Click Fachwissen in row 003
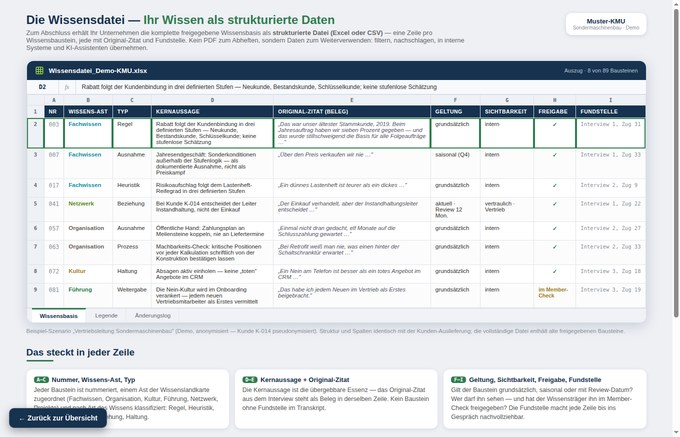 [85, 124]
